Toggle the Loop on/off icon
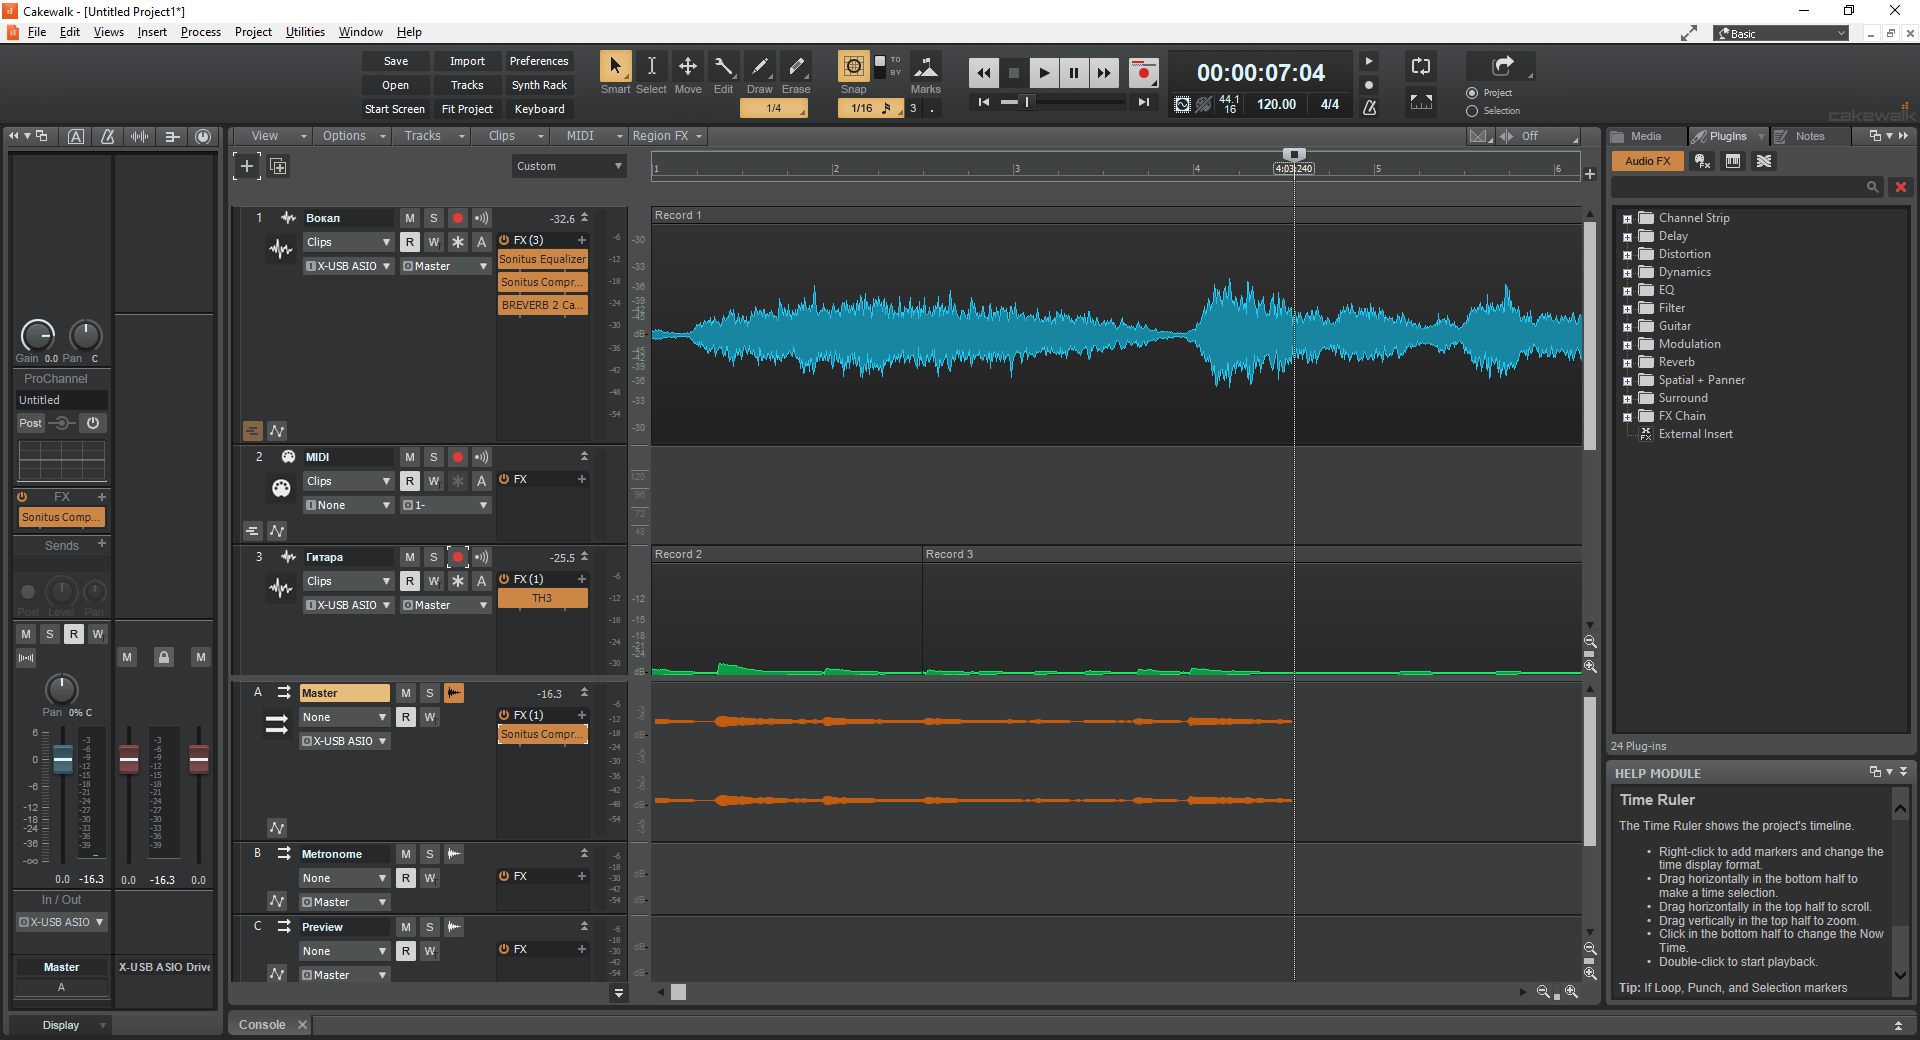Image resolution: width=1920 pixels, height=1040 pixels. [x=1421, y=67]
